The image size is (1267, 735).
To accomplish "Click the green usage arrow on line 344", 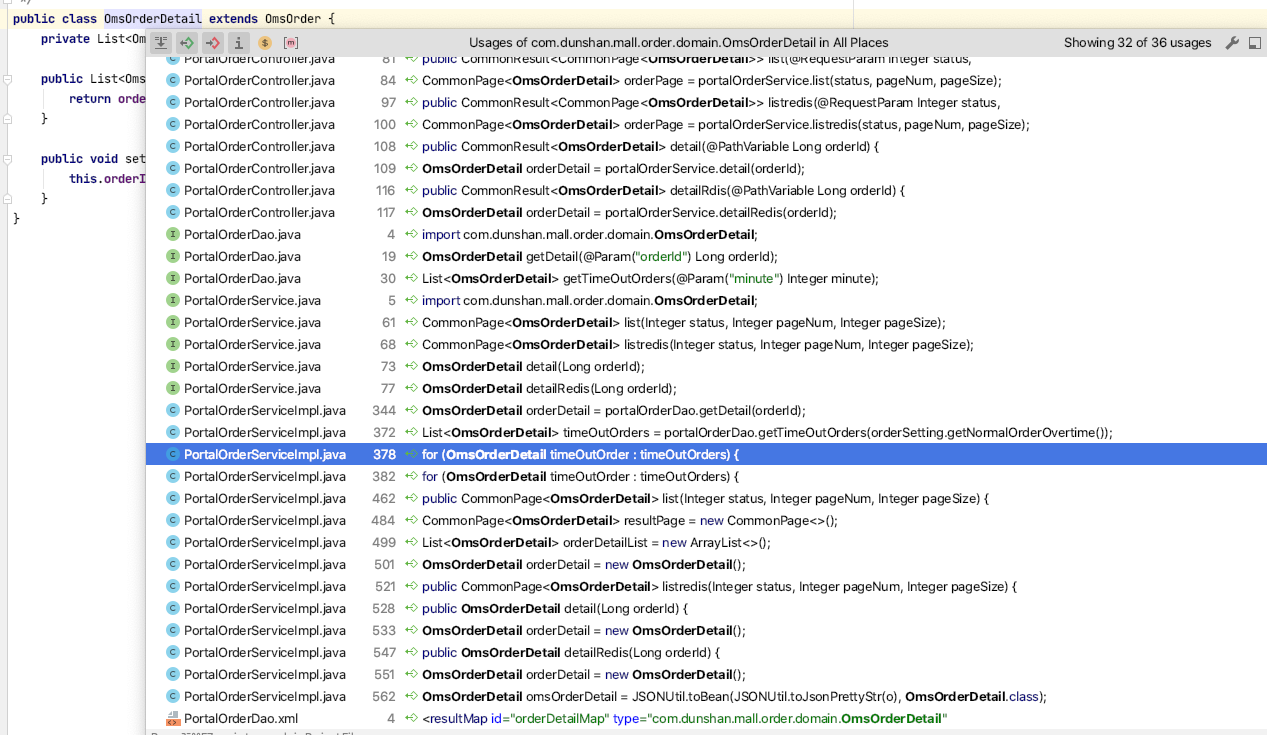I will pos(410,410).
